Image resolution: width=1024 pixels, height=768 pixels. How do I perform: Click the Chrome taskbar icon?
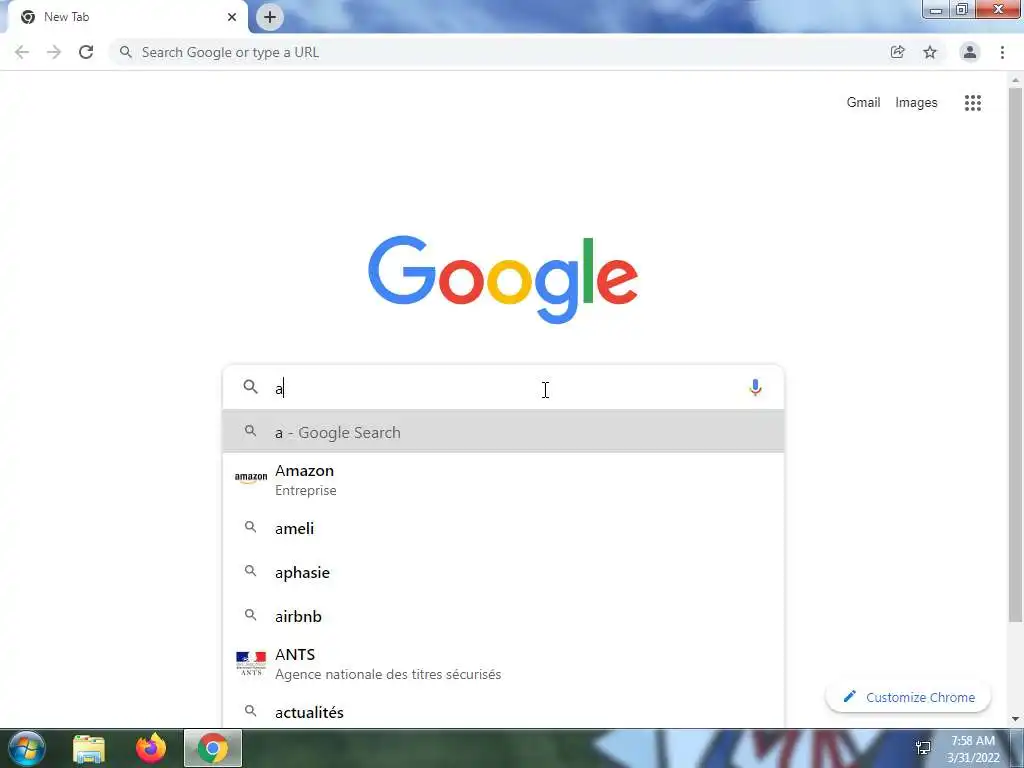213,748
